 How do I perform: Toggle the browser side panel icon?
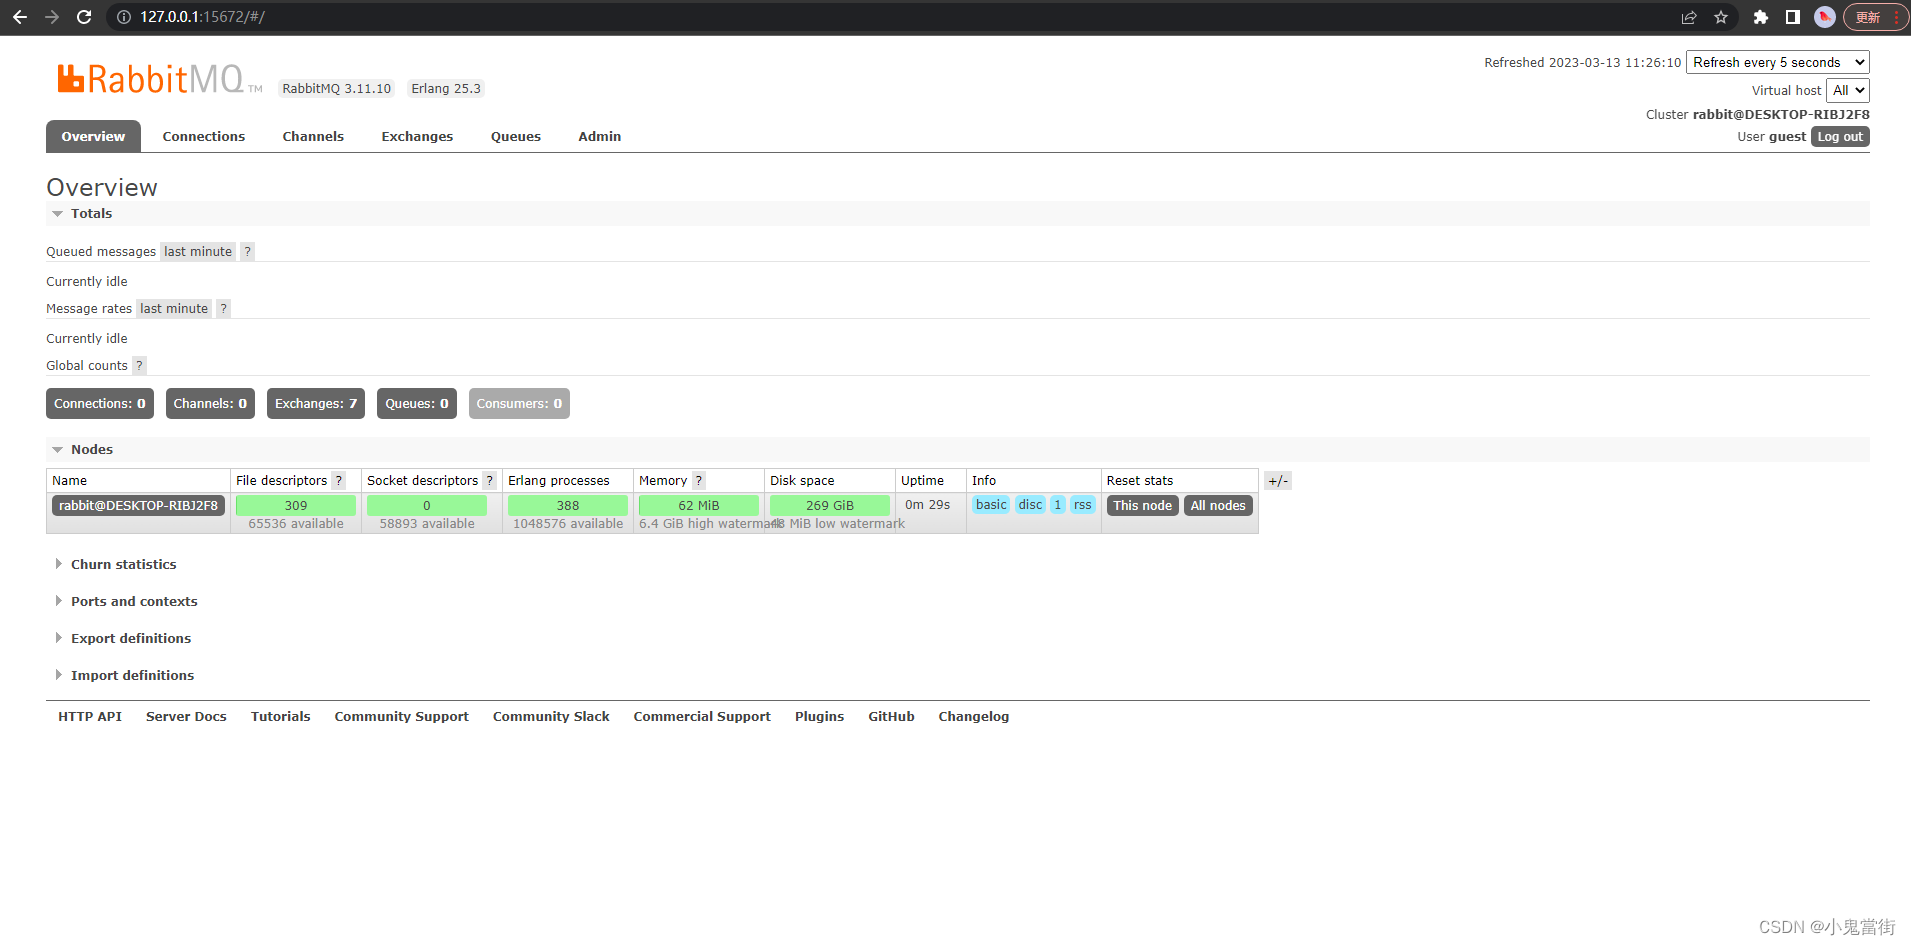tap(1793, 17)
